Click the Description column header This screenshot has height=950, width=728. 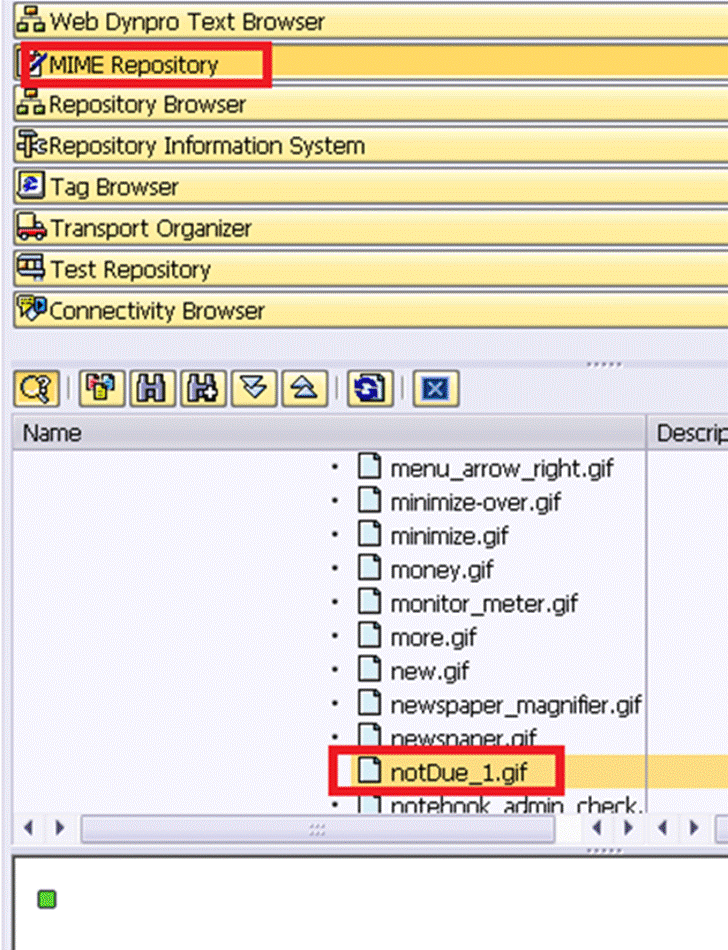click(x=688, y=433)
